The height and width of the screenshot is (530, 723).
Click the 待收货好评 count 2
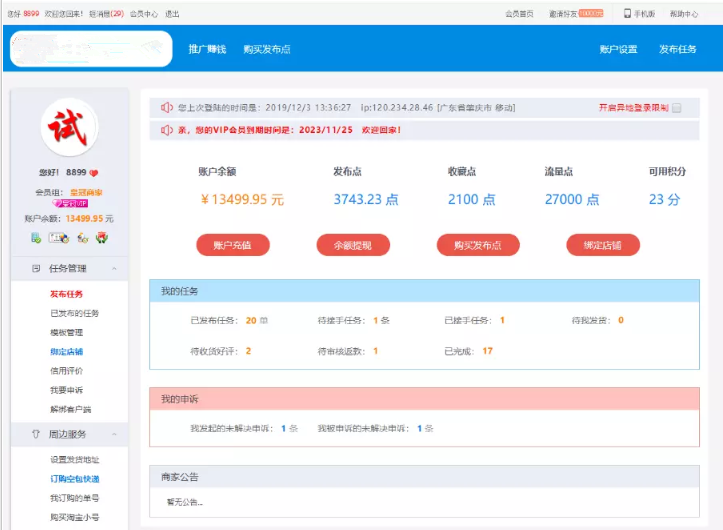point(248,351)
